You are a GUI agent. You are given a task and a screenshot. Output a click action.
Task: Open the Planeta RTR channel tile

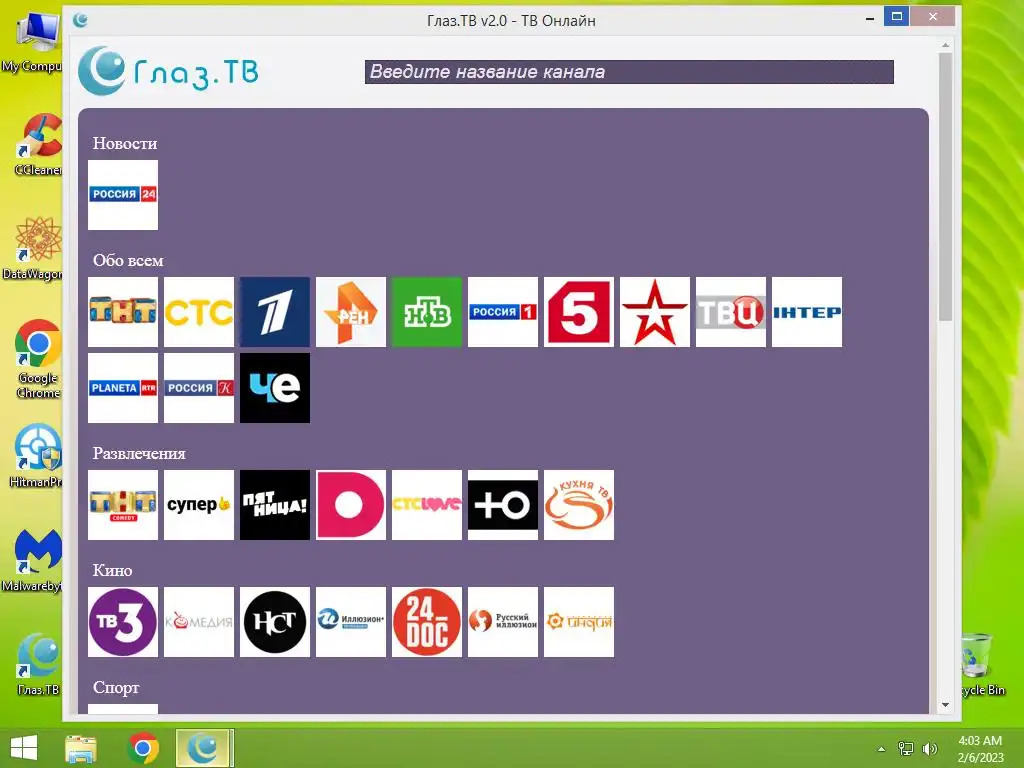(x=123, y=388)
